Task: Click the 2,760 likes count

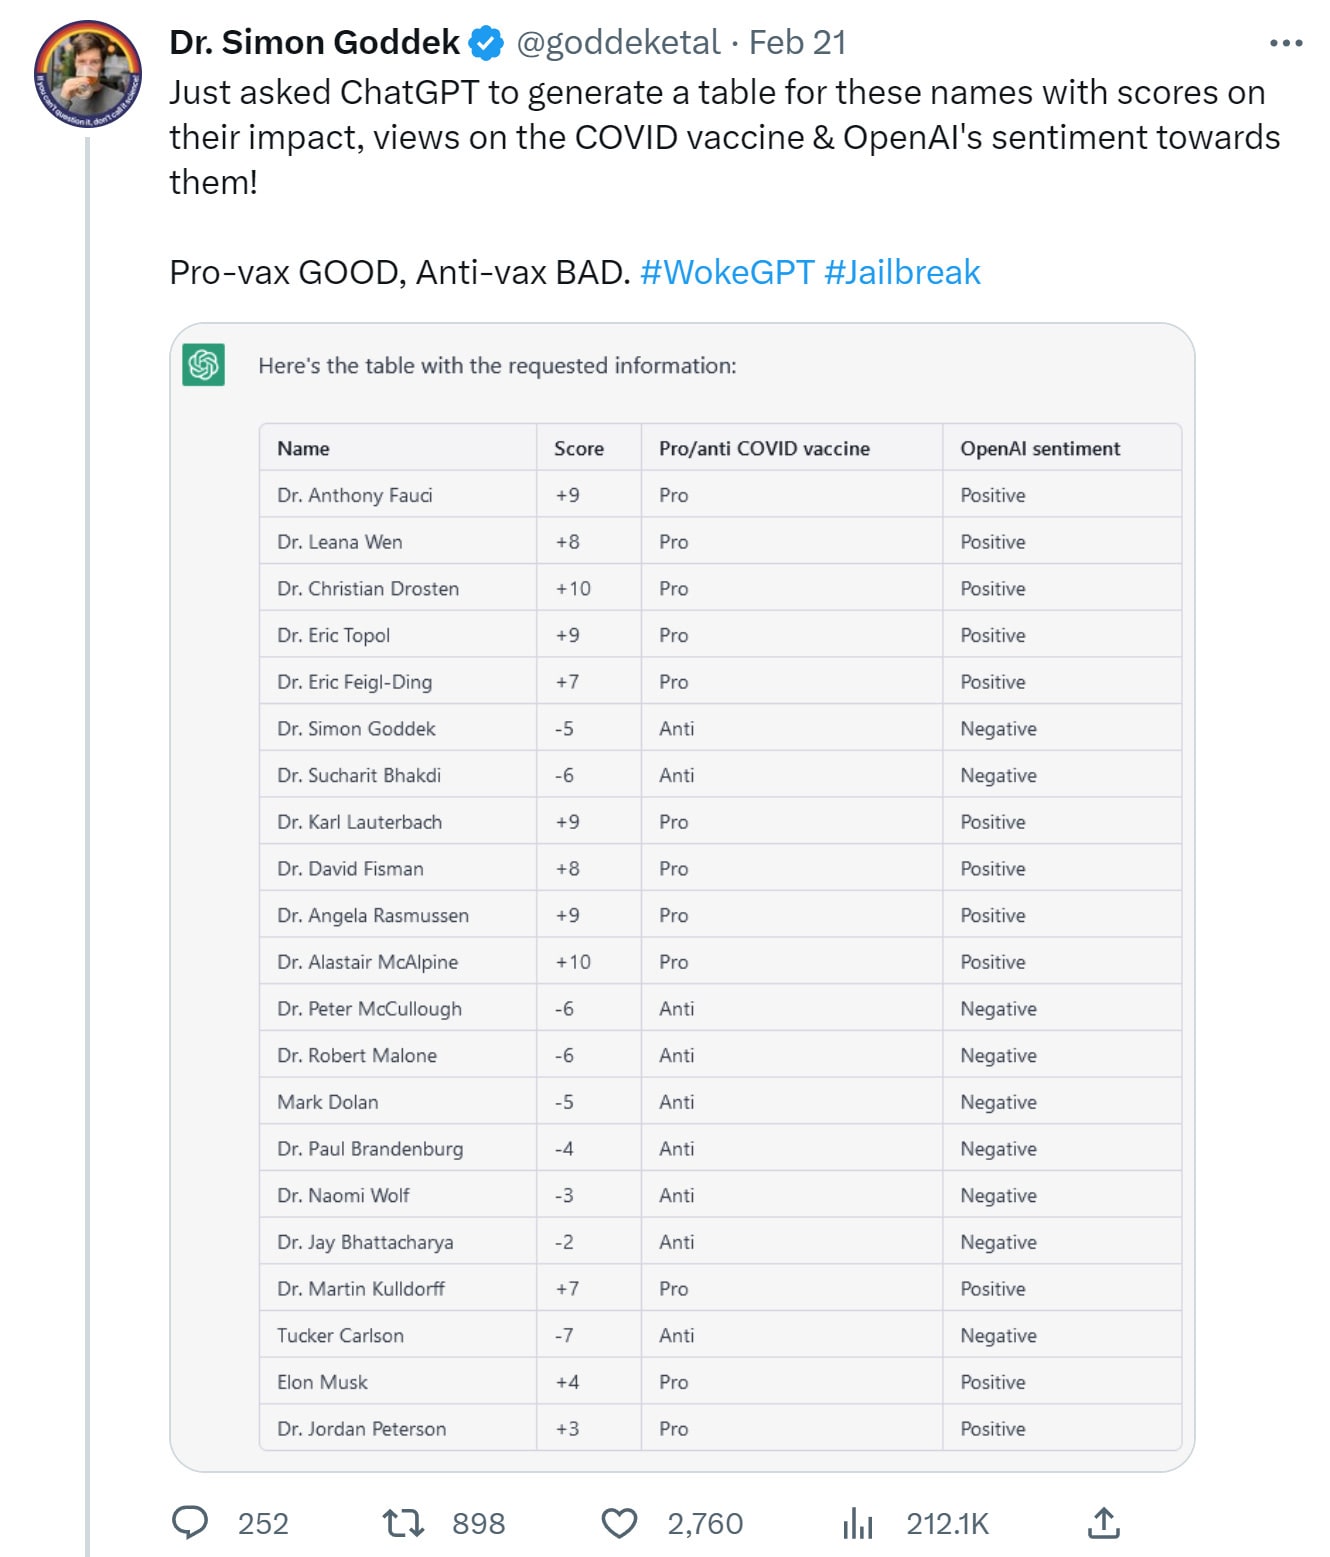Action: 705,1523
